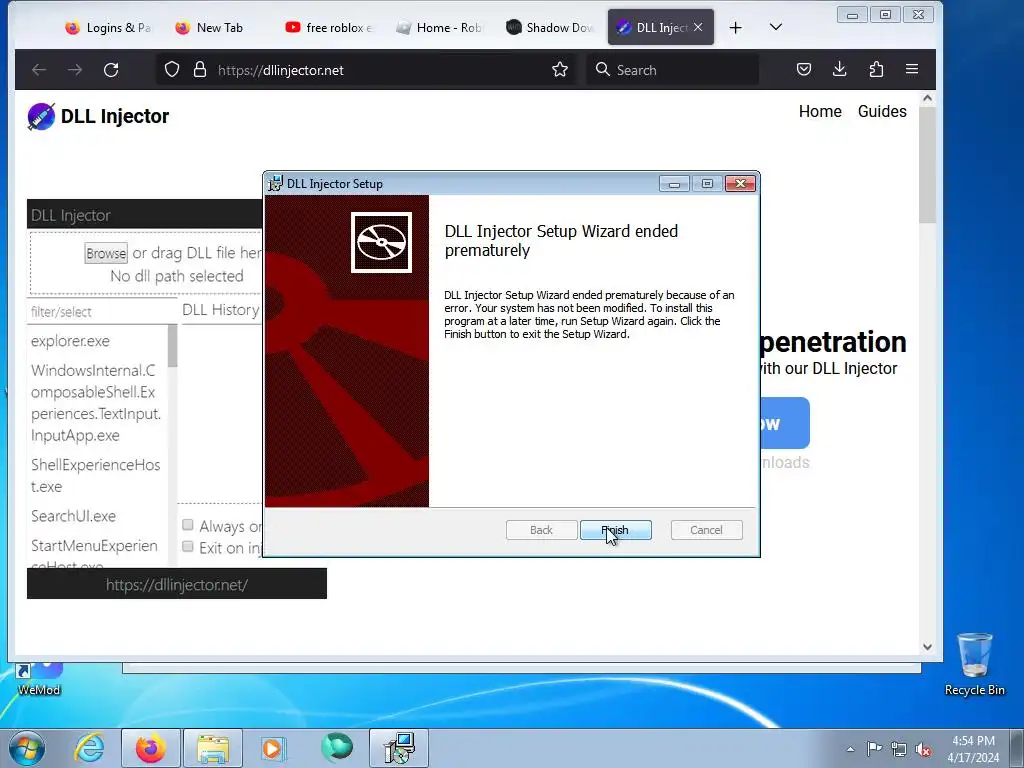Open the Firefox downloads panel
The height and width of the screenshot is (768, 1024).
840,69
